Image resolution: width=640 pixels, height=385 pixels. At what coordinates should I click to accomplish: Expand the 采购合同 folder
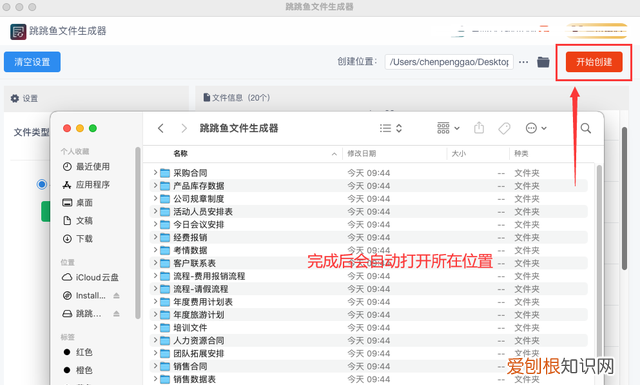[x=155, y=173]
